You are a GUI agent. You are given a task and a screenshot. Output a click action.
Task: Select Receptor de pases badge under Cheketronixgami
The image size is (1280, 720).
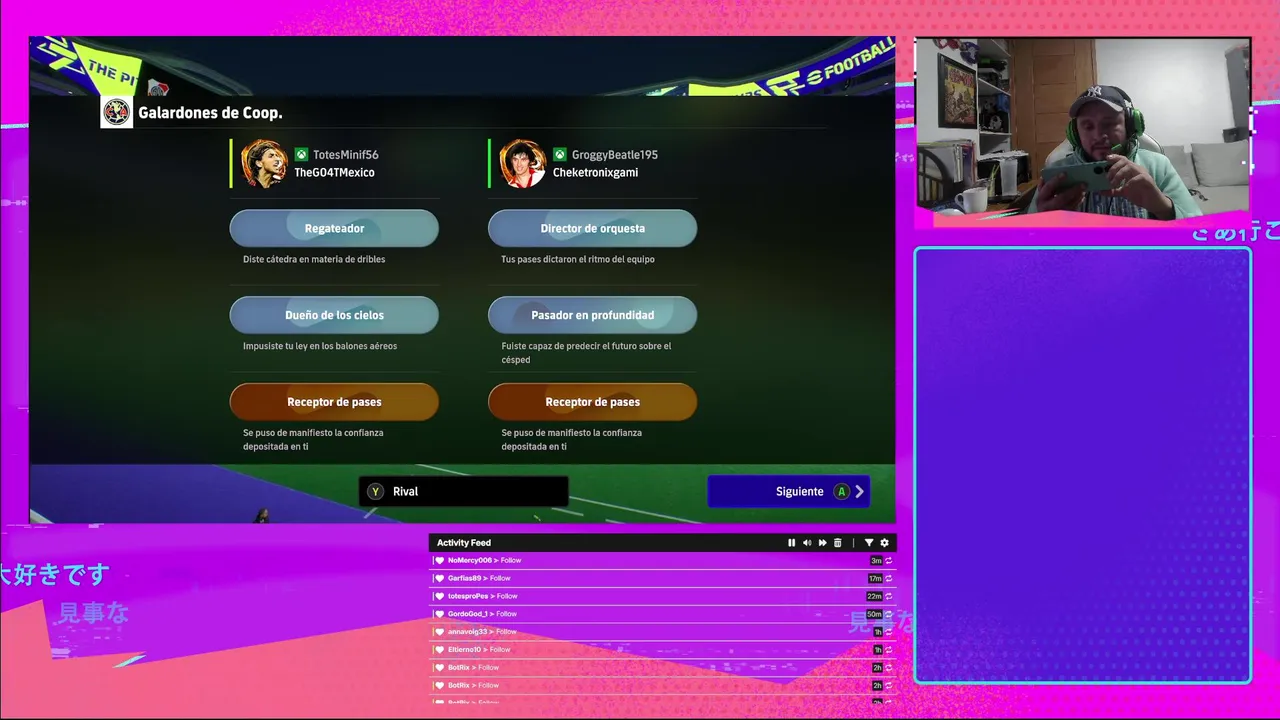pos(592,402)
